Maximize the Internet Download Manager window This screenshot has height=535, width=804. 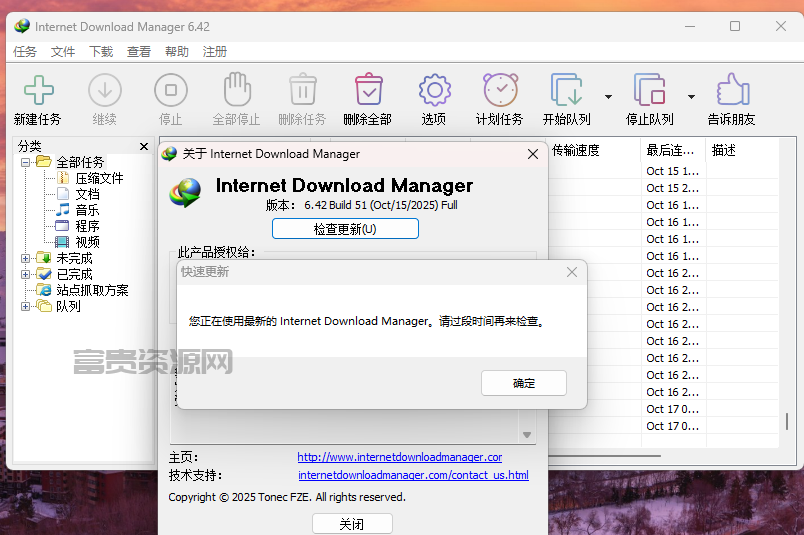(x=735, y=26)
